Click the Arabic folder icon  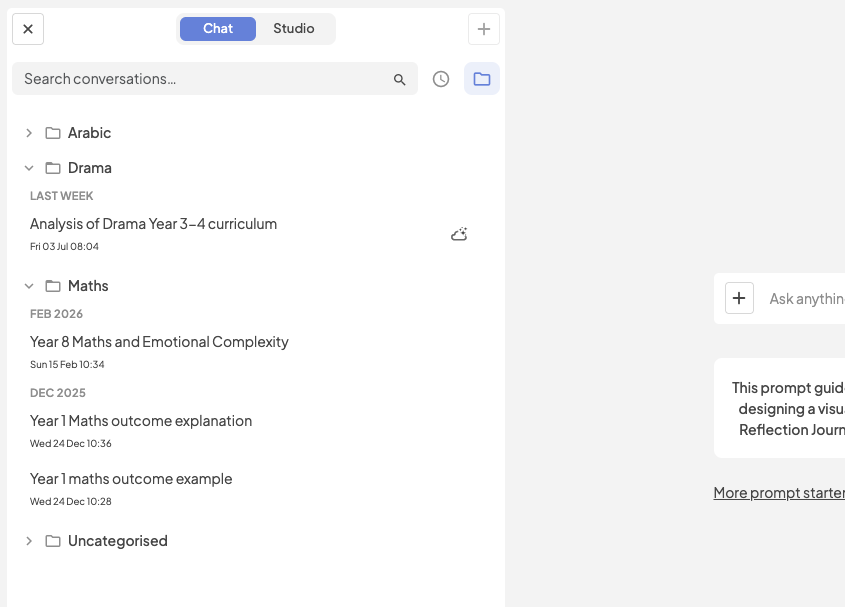coord(53,133)
